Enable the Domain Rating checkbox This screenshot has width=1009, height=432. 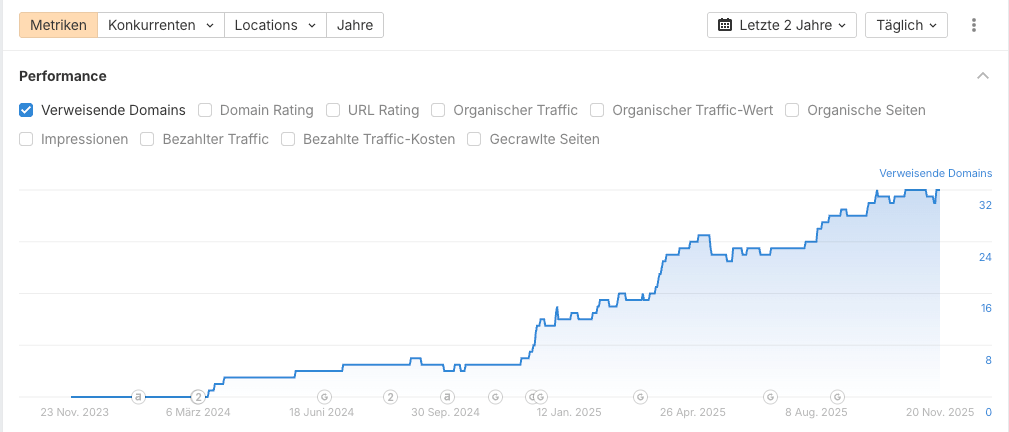point(205,110)
